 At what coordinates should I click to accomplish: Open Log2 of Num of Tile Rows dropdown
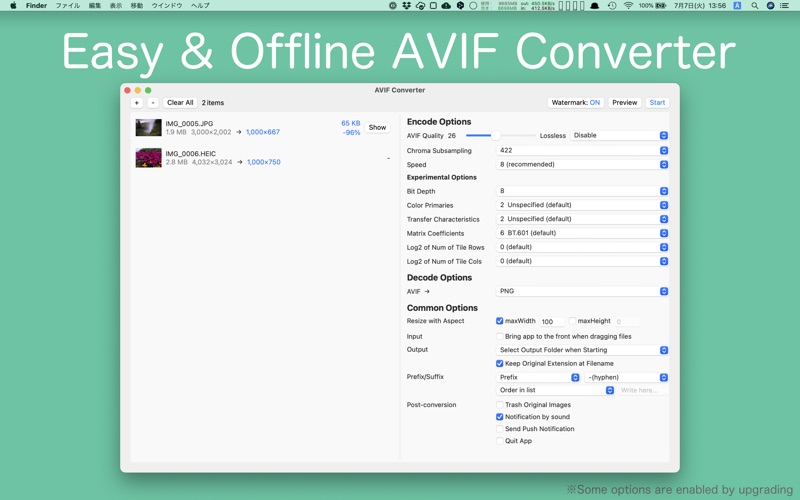point(582,247)
